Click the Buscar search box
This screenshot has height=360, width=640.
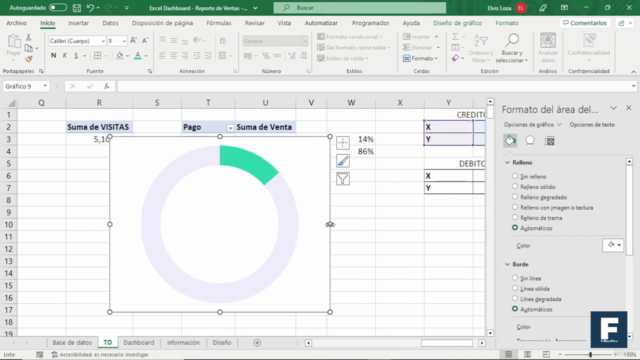360,8
